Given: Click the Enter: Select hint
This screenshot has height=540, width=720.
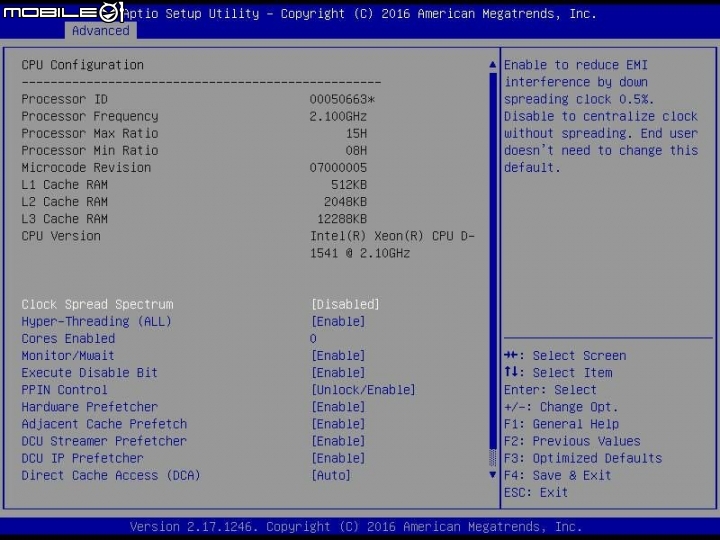Looking at the screenshot, I should [550, 390].
